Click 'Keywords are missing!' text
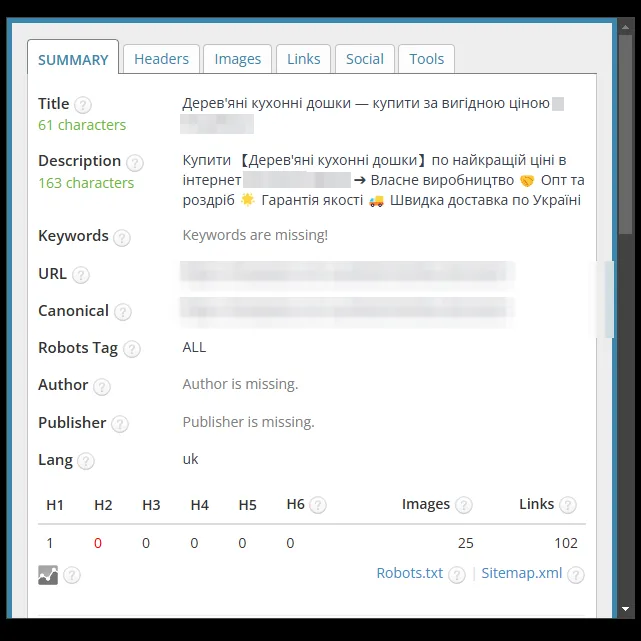The height and width of the screenshot is (641, 641). 255,235
